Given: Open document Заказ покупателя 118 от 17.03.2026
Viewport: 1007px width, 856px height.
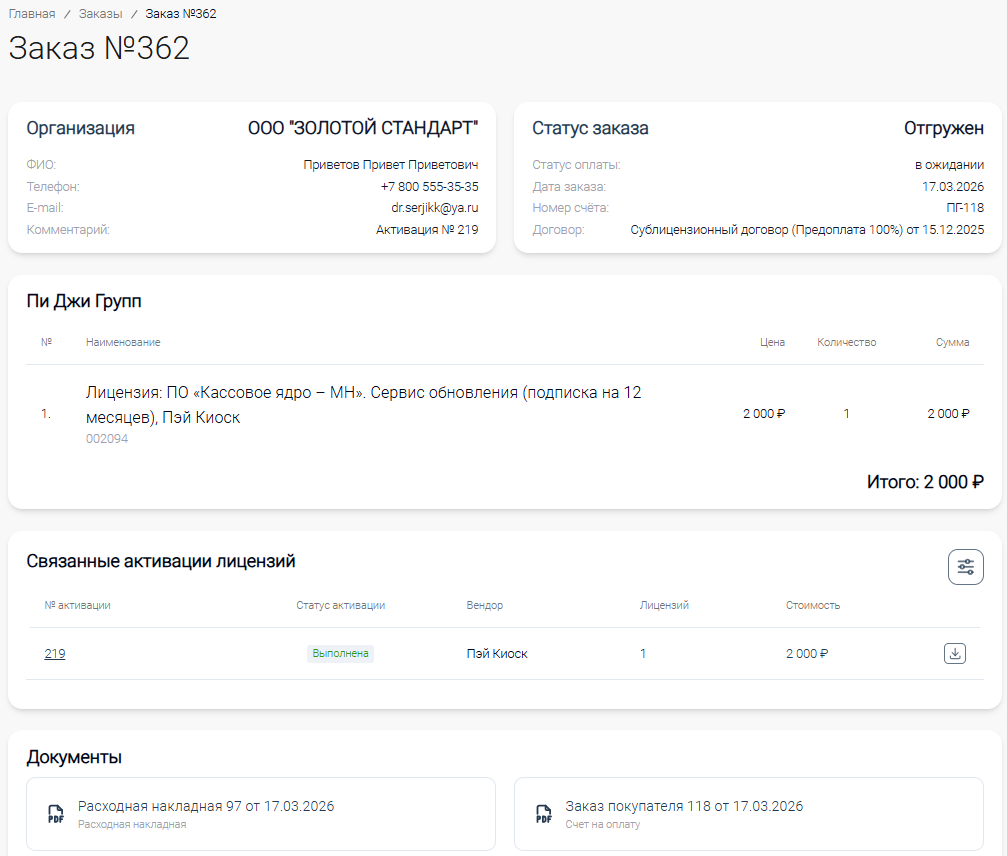Looking at the screenshot, I should (684, 806).
